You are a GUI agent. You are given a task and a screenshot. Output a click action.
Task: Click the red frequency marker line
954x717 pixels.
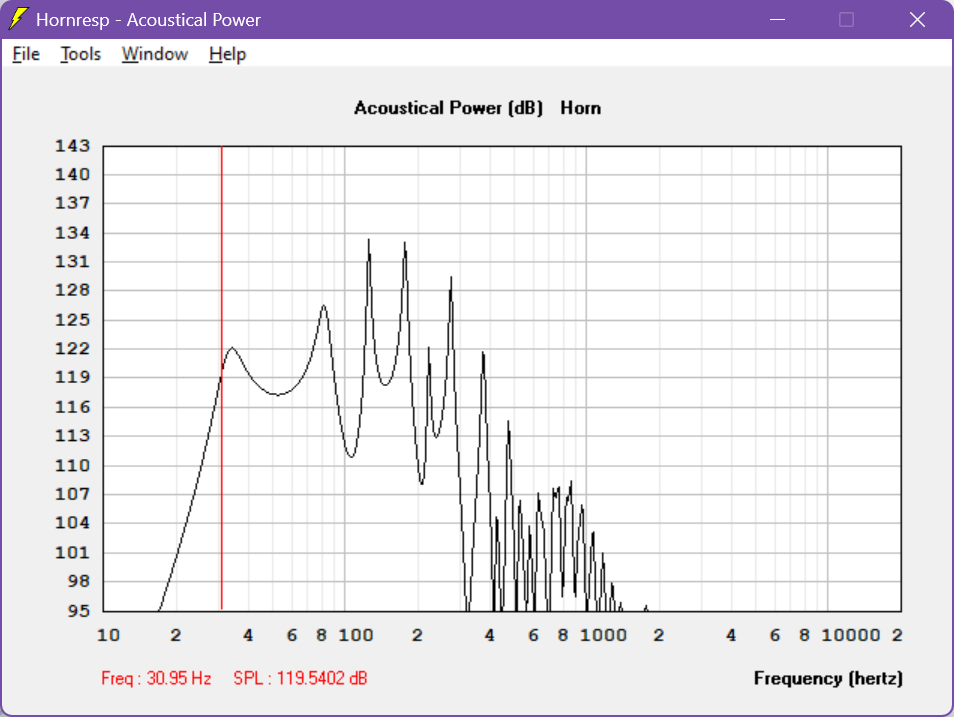pyautogui.click(x=221, y=377)
